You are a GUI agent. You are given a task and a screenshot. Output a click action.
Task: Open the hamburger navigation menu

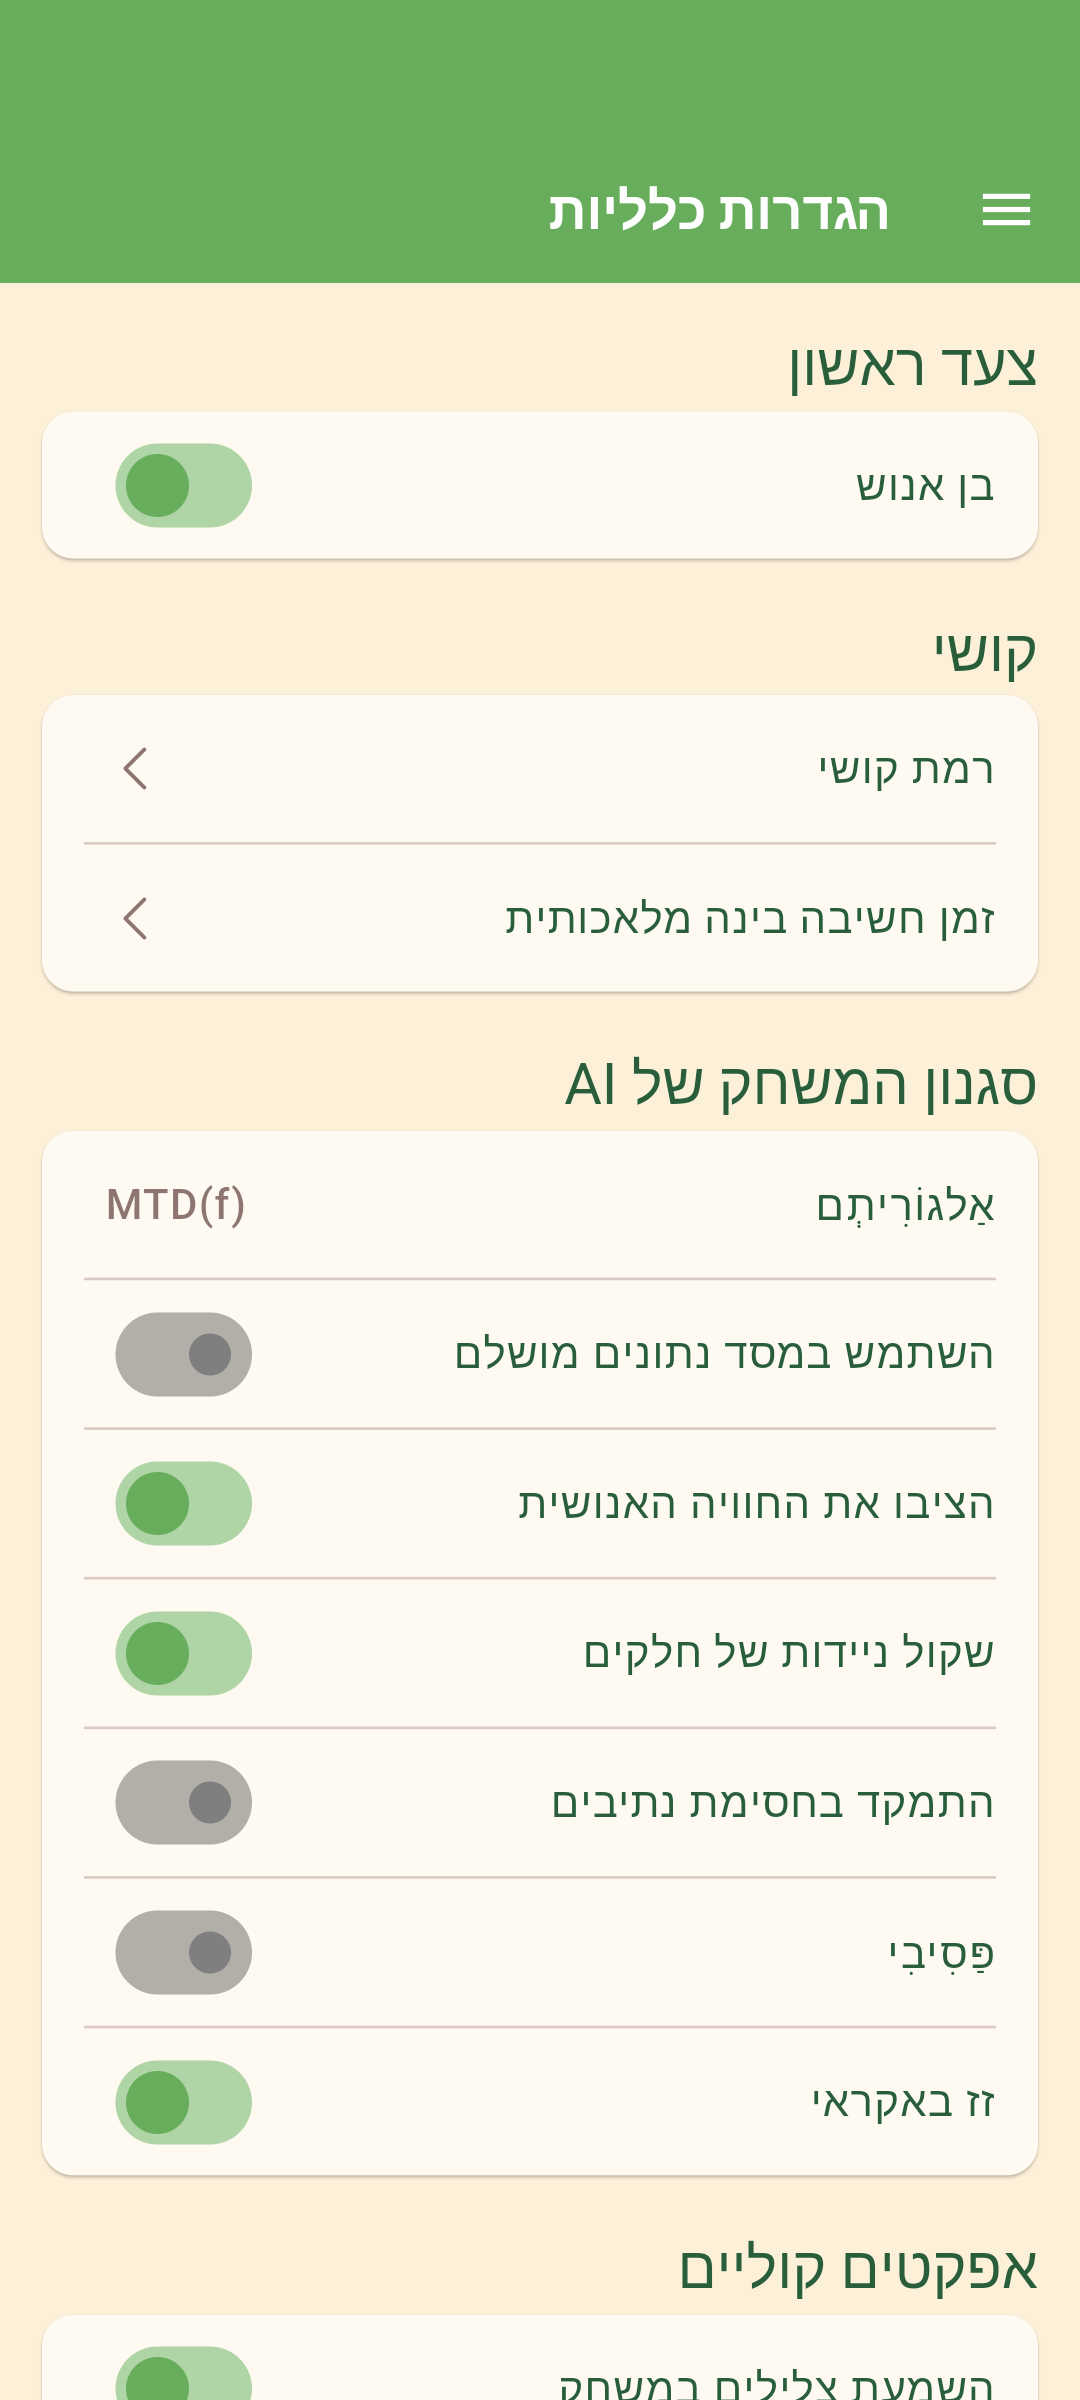pyautogui.click(x=1006, y=210)
